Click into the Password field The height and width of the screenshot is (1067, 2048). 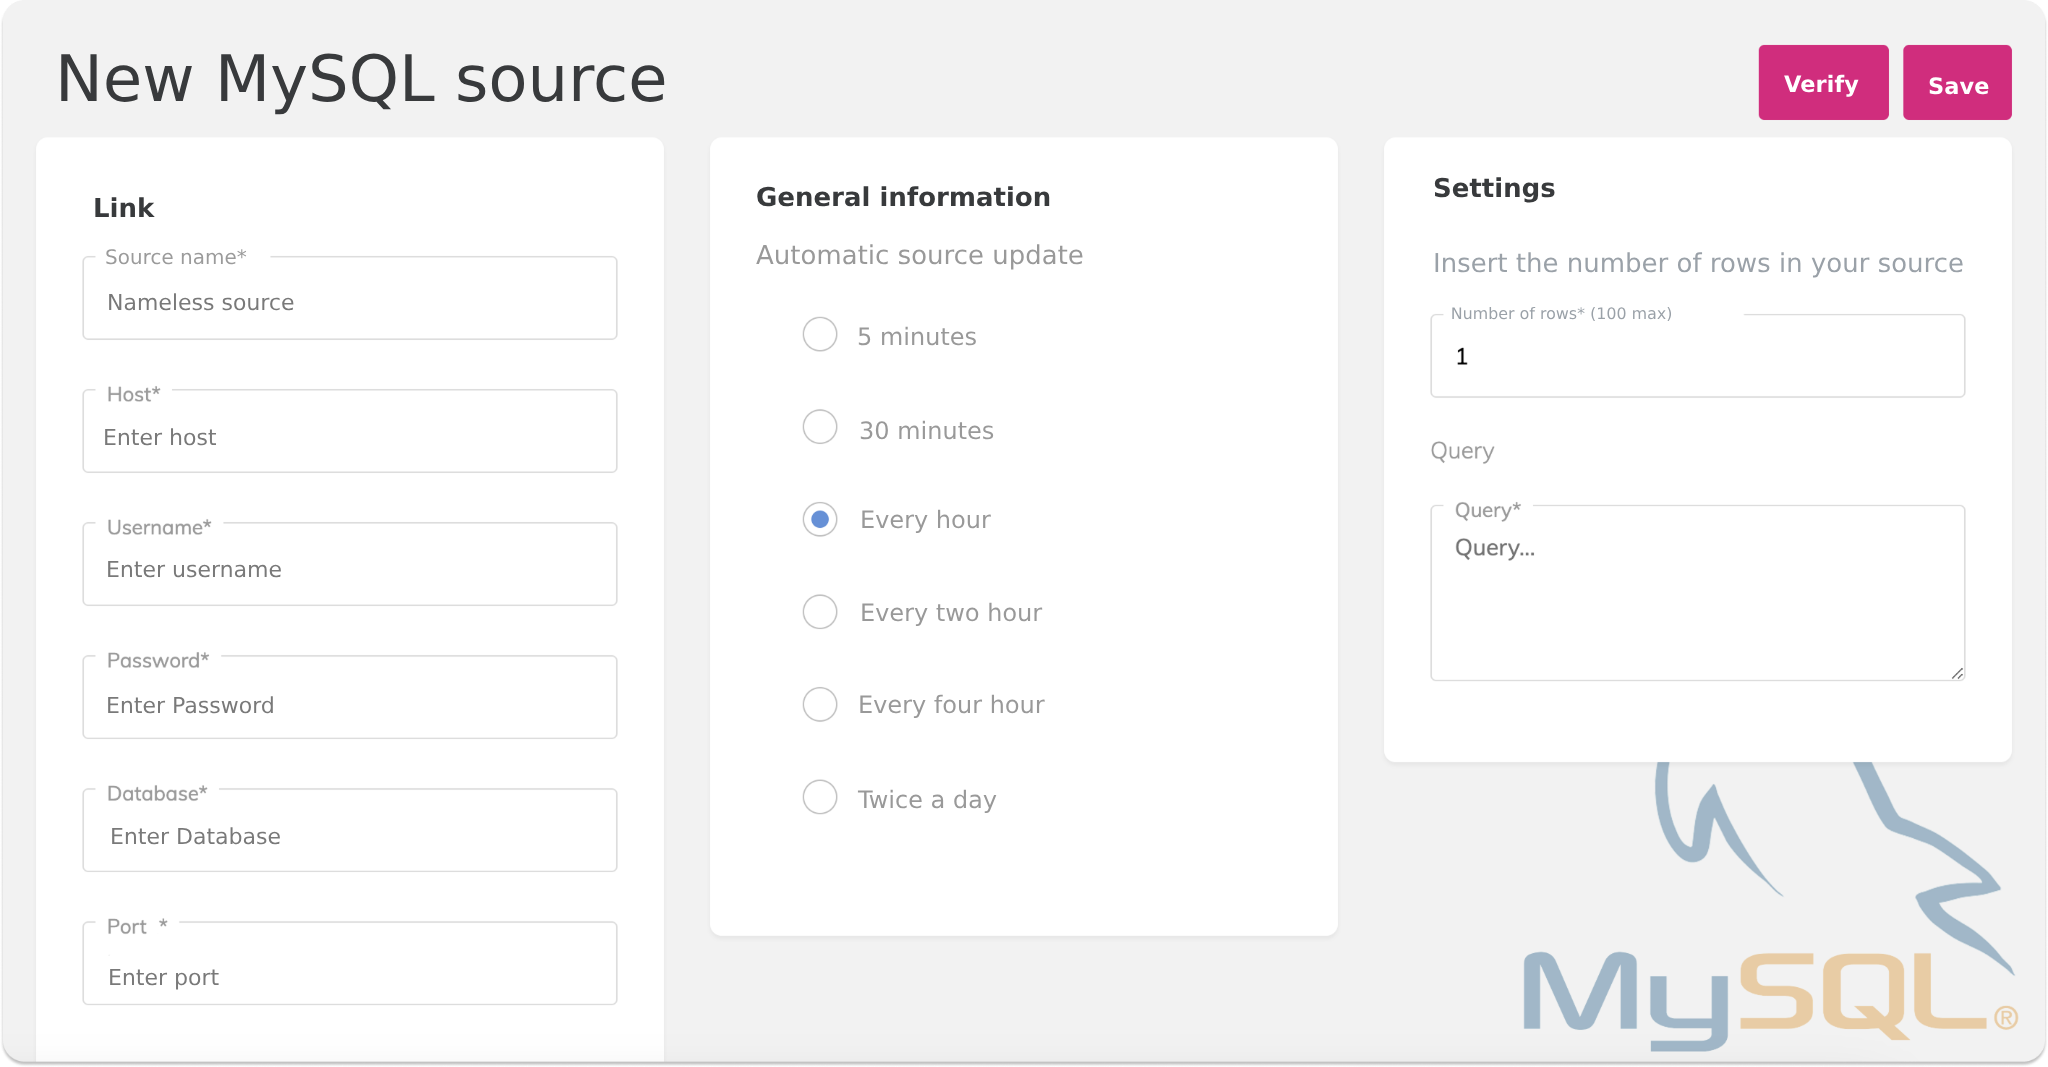tap(350, 697)
